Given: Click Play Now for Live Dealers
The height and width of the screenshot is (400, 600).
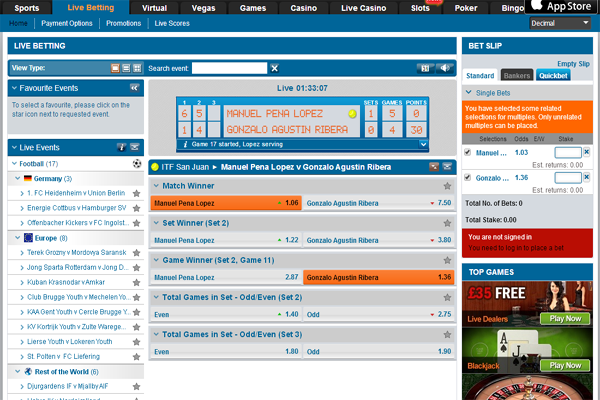Looking at the screenshot, I should point(565,318).
